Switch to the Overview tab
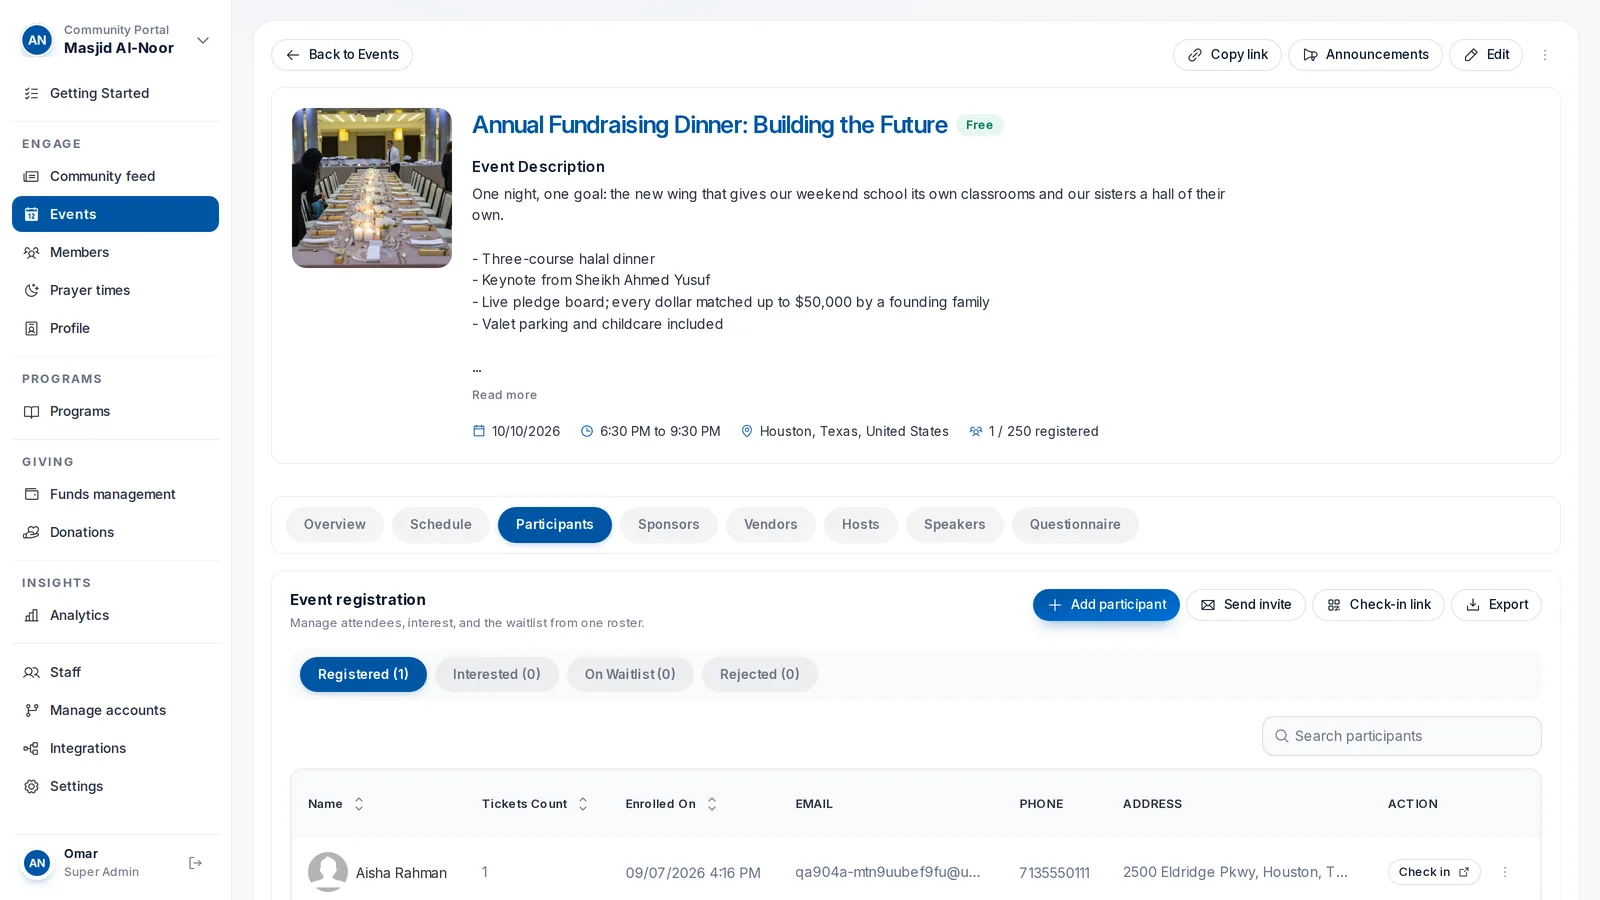The image size is (1600, 900). [x=335, y=525]
